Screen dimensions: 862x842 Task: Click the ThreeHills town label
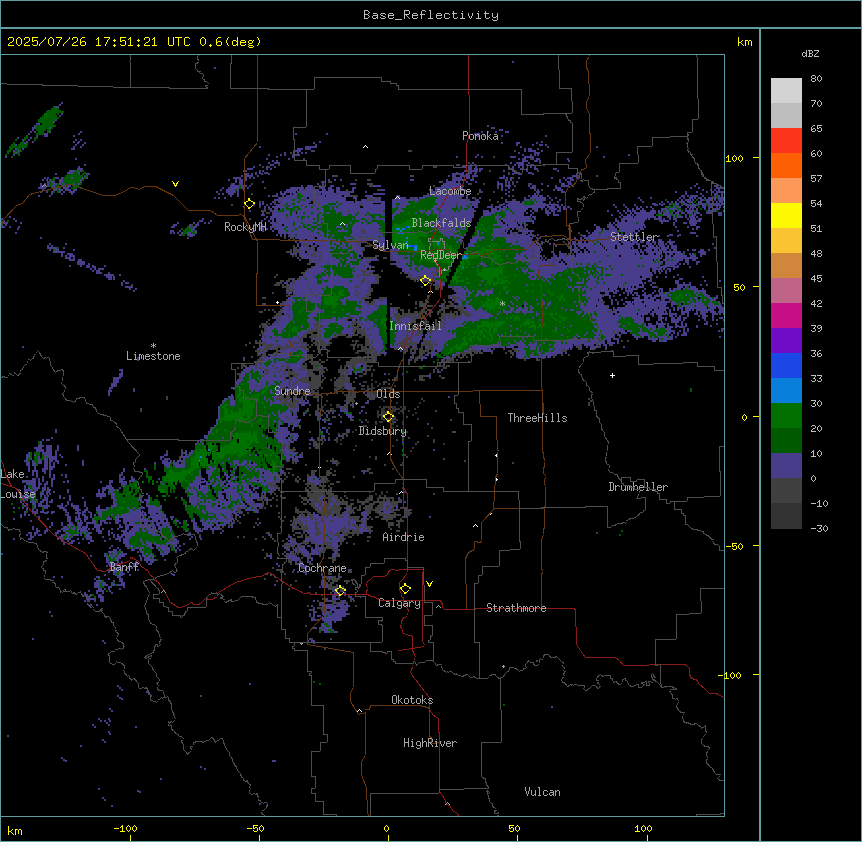[537, 418]
